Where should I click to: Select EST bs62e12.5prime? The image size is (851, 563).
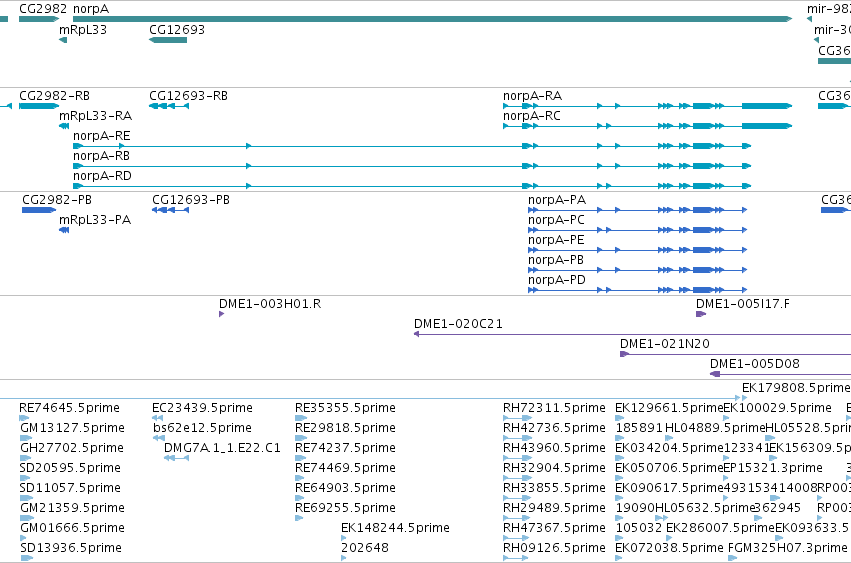(x=158, y=438)
